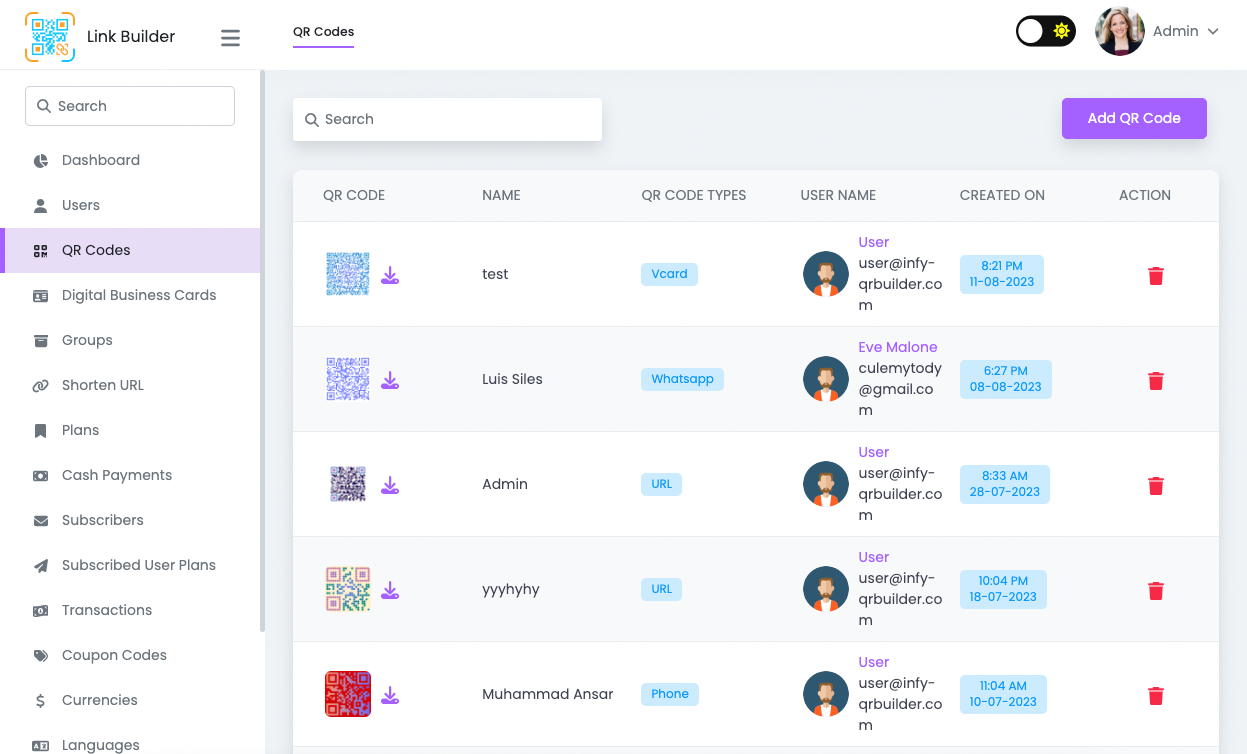Focus the QR codes table search box
Image resolution: width=1247 pixels, height=754 pixels.
(447, 119)
